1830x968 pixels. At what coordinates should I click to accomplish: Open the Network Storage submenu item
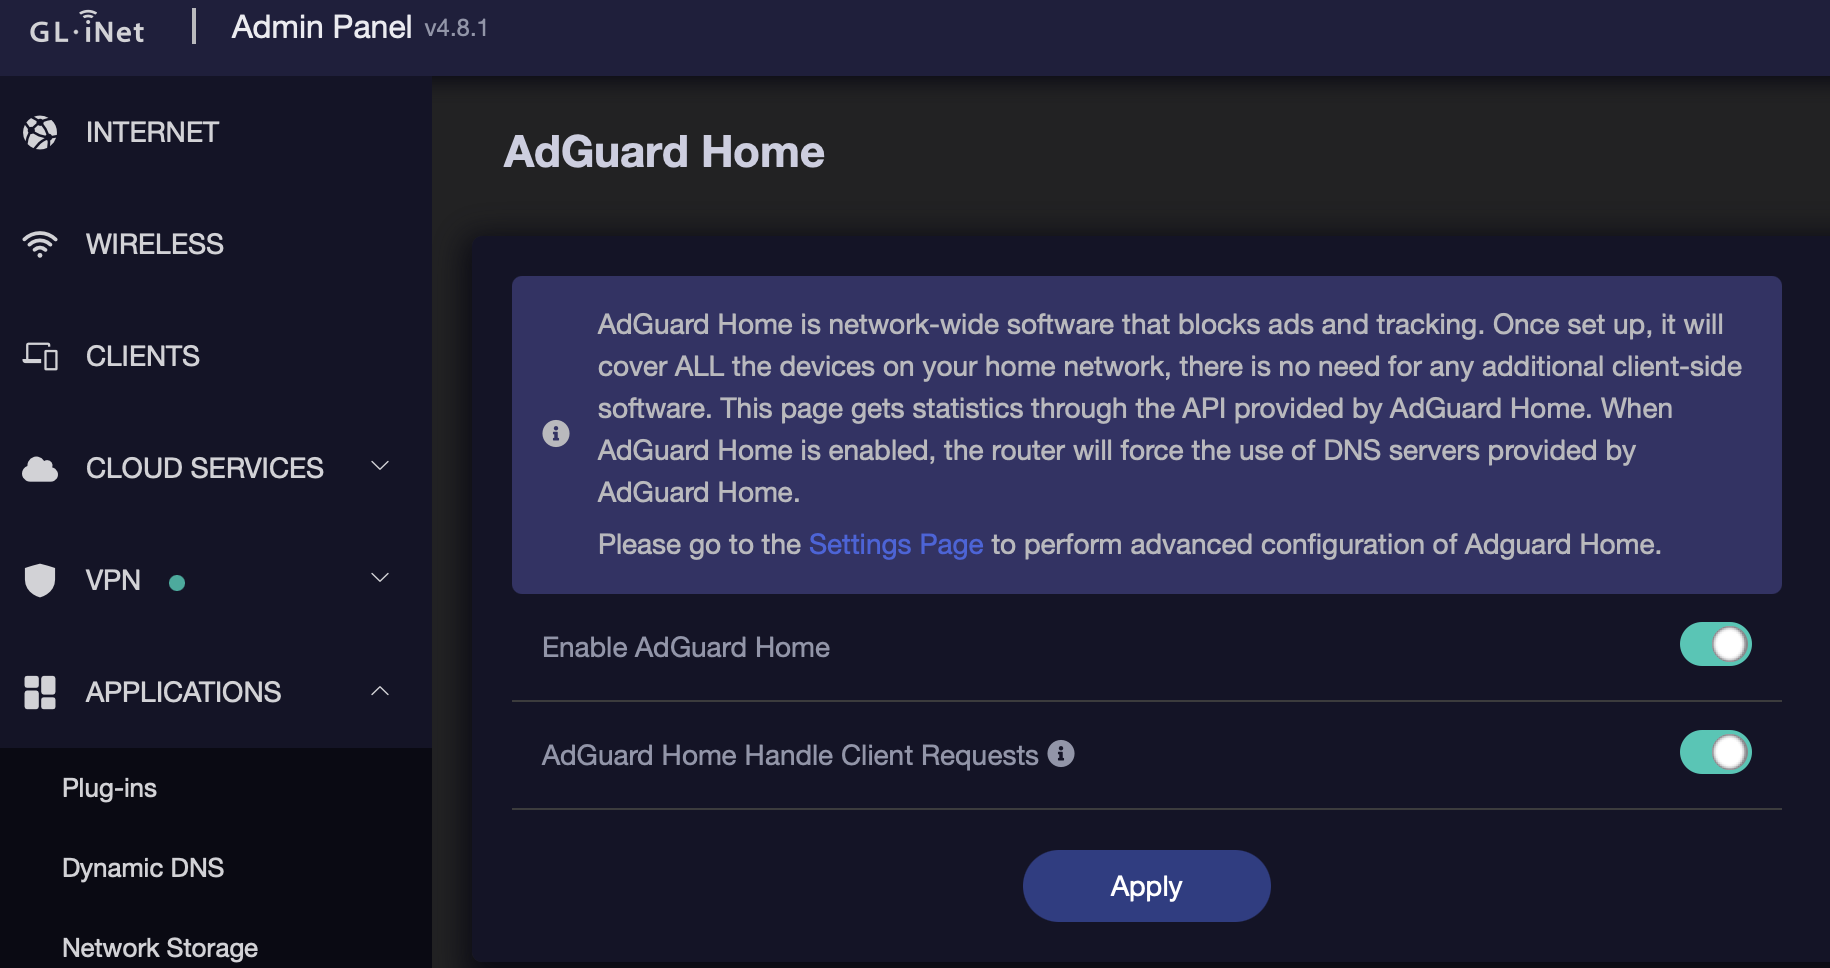(160, 948)
